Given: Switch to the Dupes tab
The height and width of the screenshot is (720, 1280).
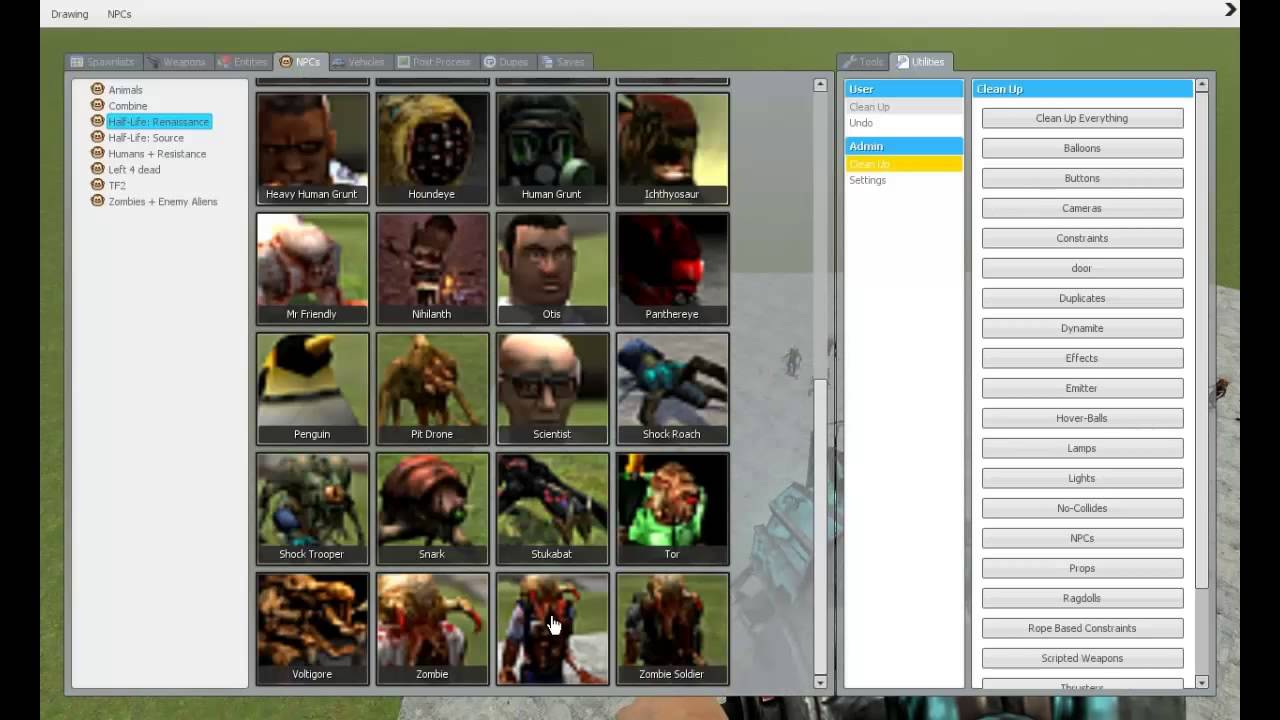Looking at the screenshot, I should click(507, 62).
